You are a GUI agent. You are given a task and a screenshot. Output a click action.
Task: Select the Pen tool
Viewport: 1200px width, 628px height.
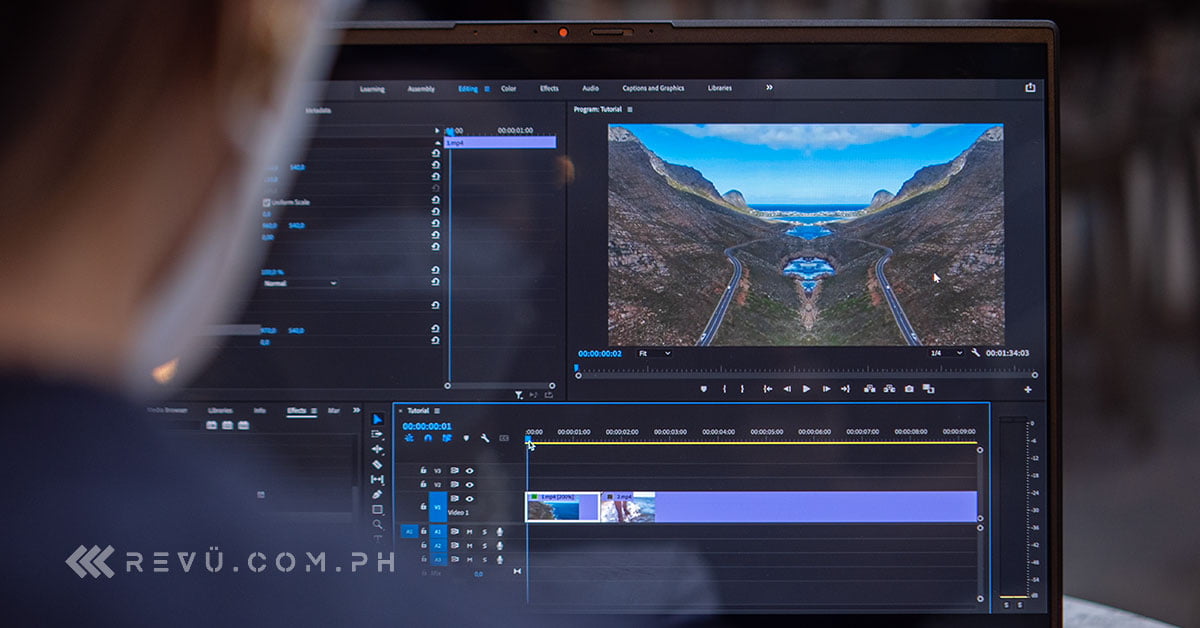(377, 494)
